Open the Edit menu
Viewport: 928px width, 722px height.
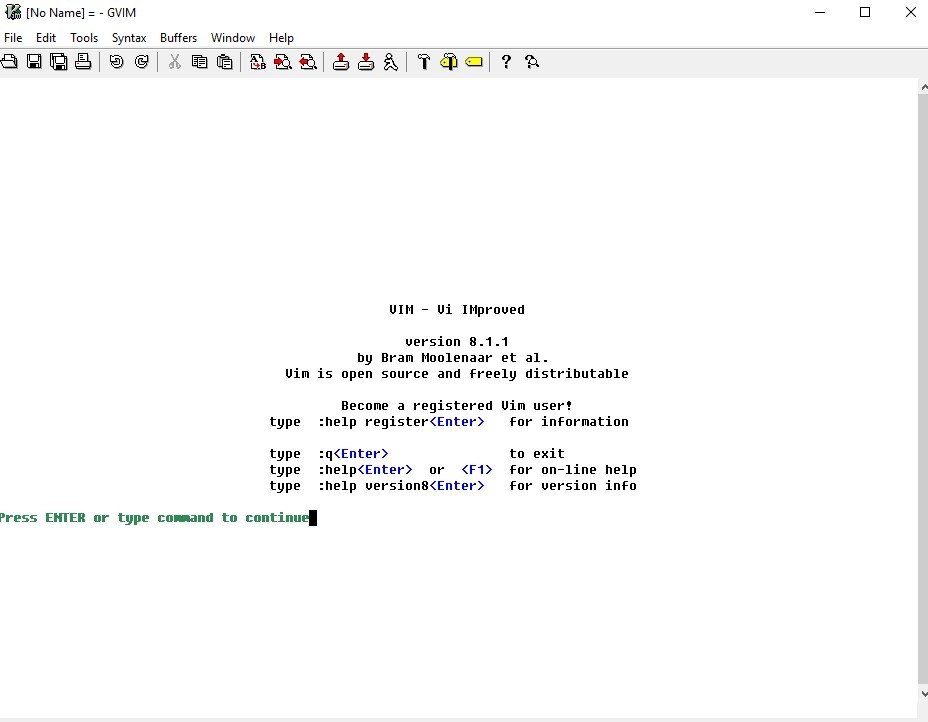coord(46,37)
